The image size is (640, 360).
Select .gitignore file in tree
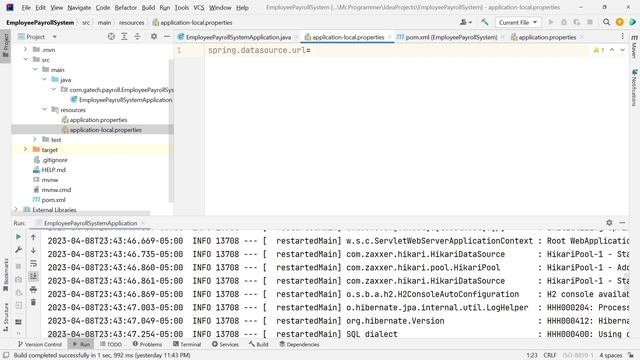[50, 160]
